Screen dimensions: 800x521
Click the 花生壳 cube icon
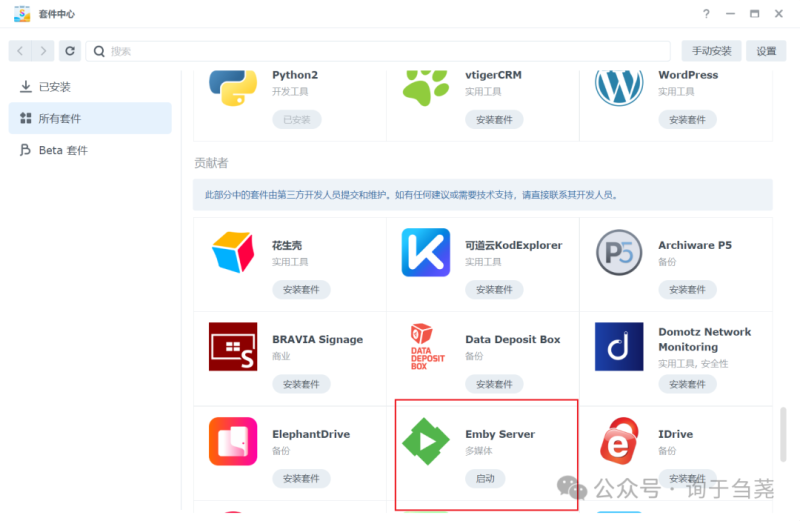233,252
